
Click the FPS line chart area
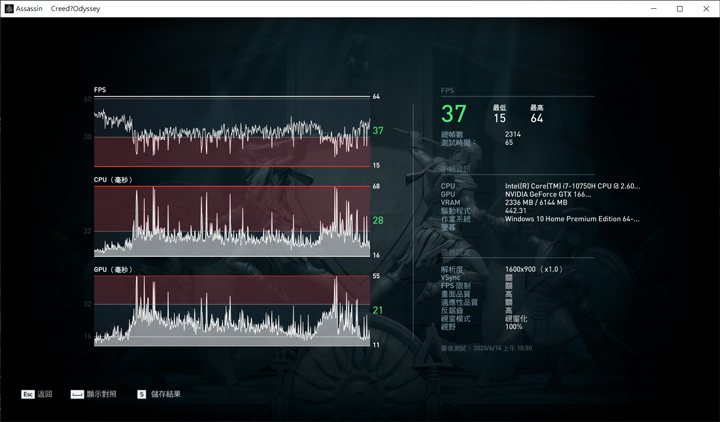coord(232,132)
